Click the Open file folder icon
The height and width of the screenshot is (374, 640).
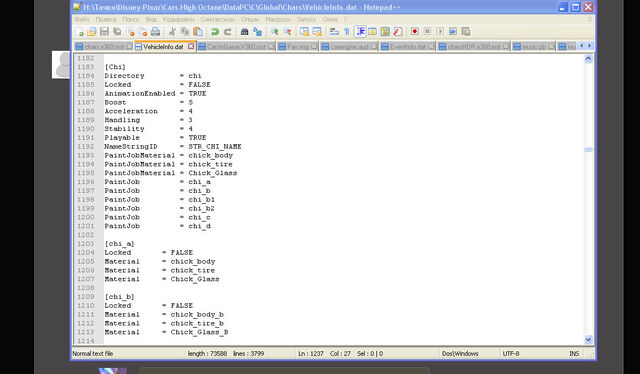(92, 31)
